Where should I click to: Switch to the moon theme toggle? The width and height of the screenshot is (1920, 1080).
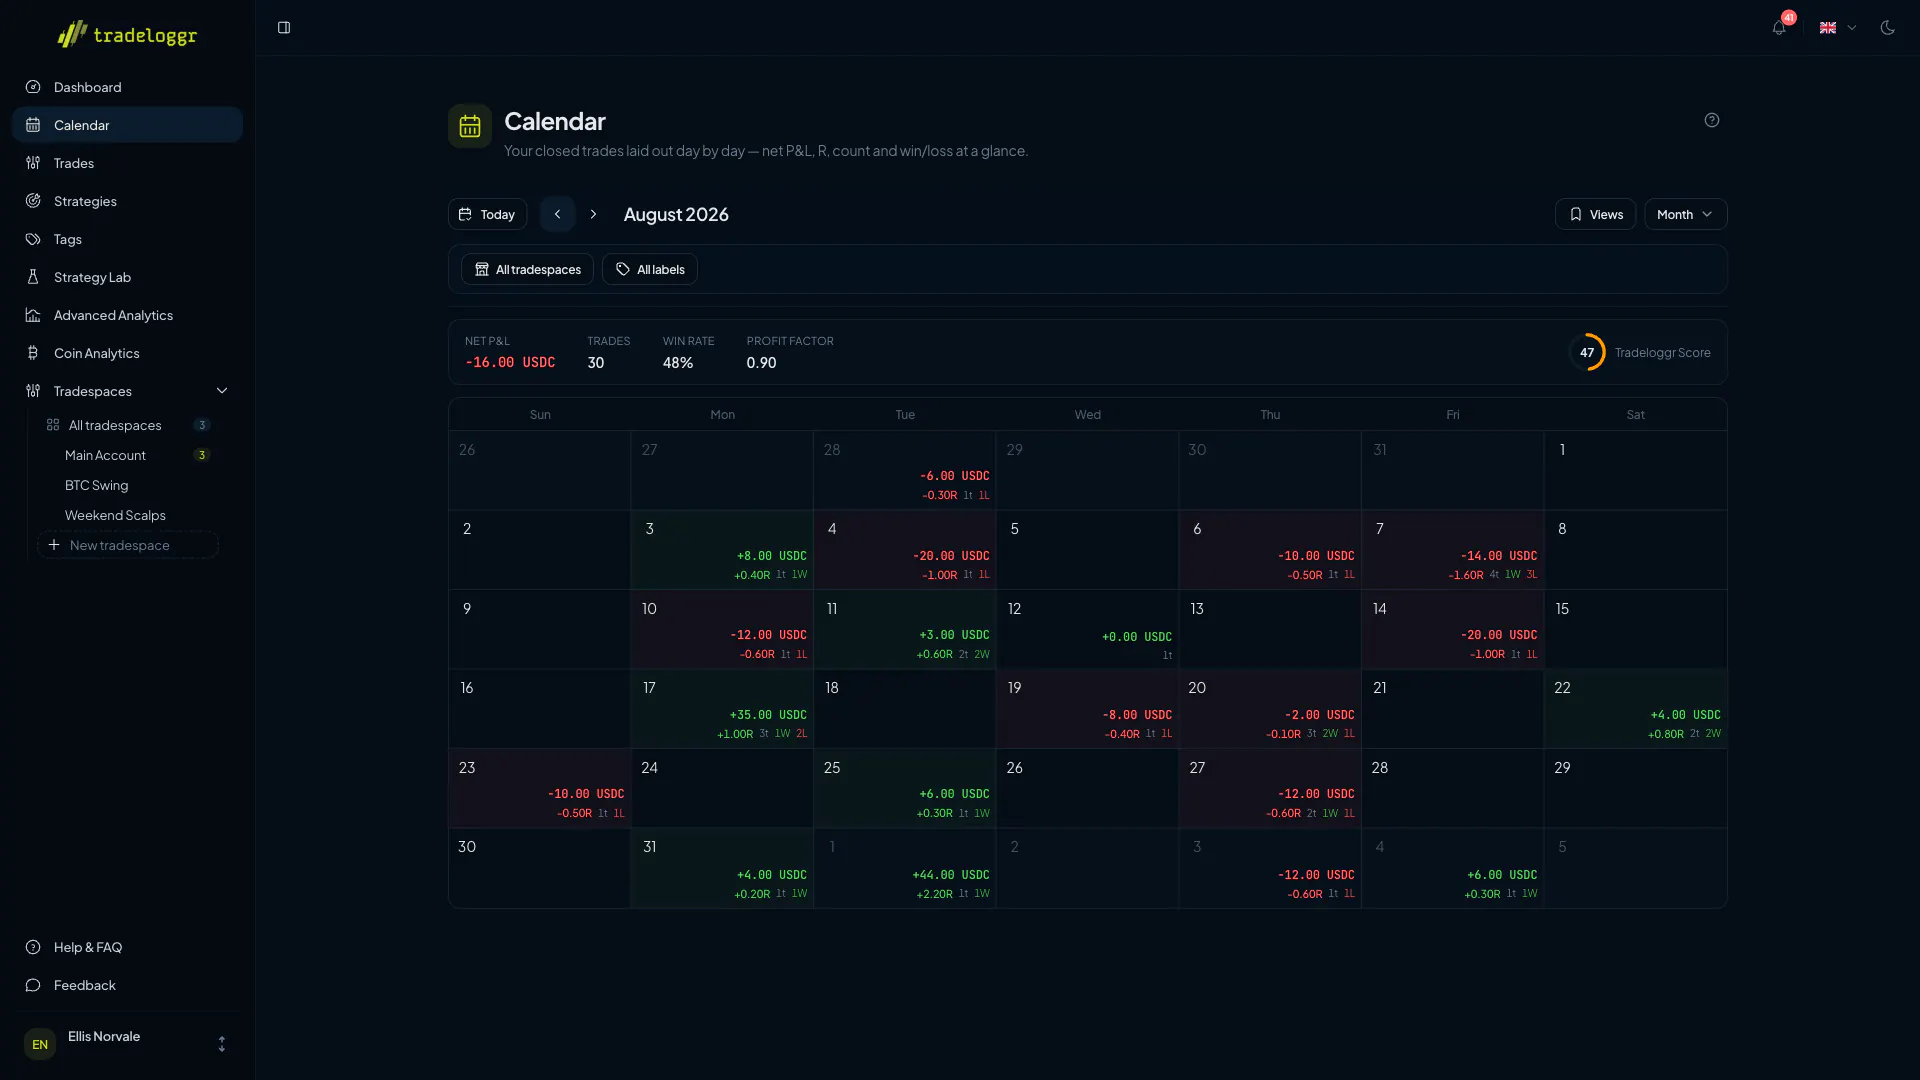tap(1888, 28)
